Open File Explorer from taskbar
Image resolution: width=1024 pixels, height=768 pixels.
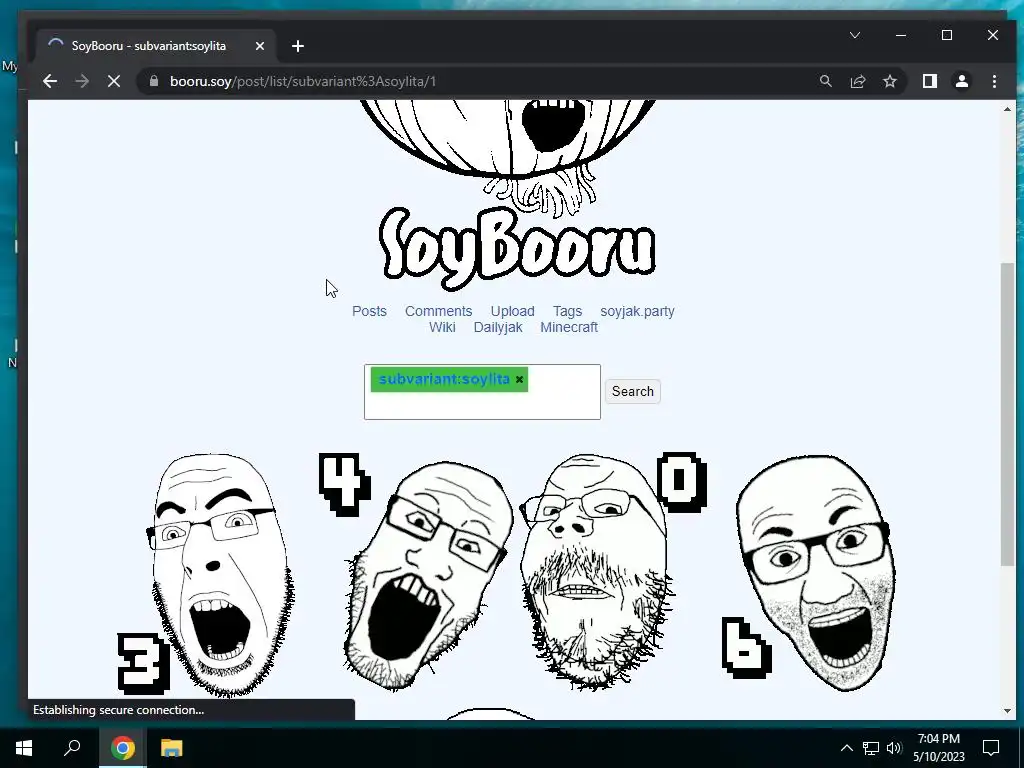click(x=172, y=748)
